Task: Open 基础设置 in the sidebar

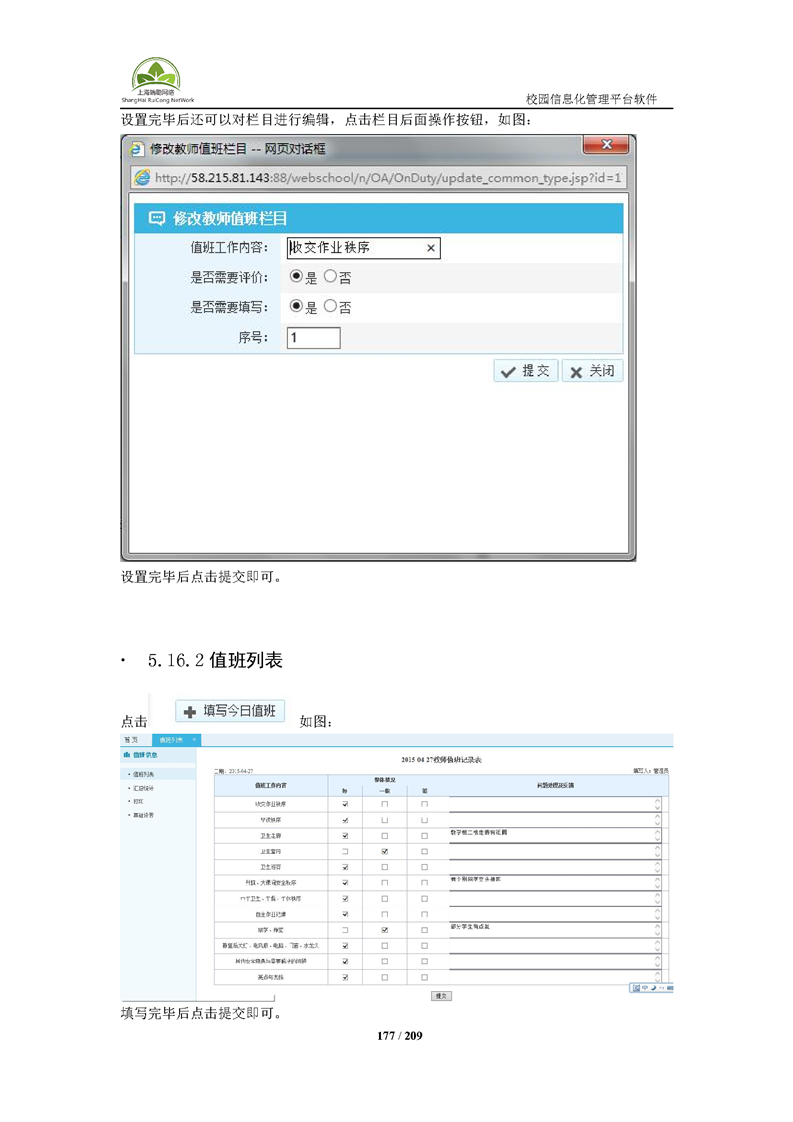Action: click(x=143, y=815)
